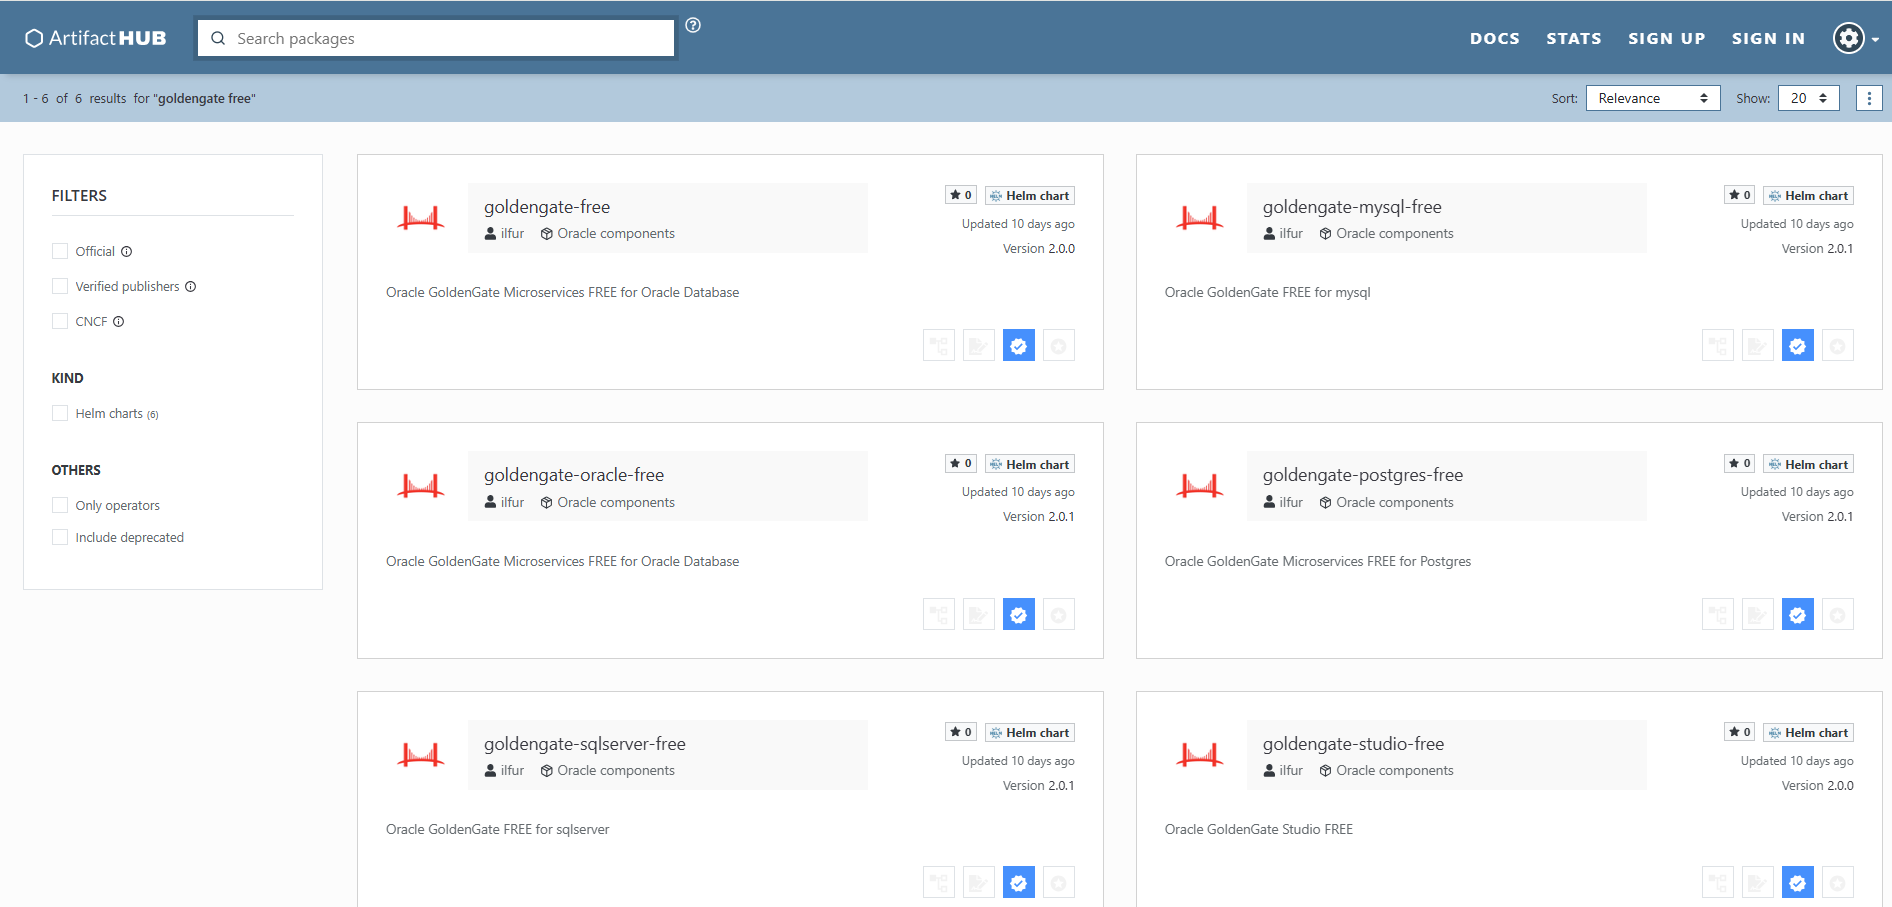
Task: Click the goldengate-mysql-free package logo
Action: pyautogui.click(x=1200, y=218)
